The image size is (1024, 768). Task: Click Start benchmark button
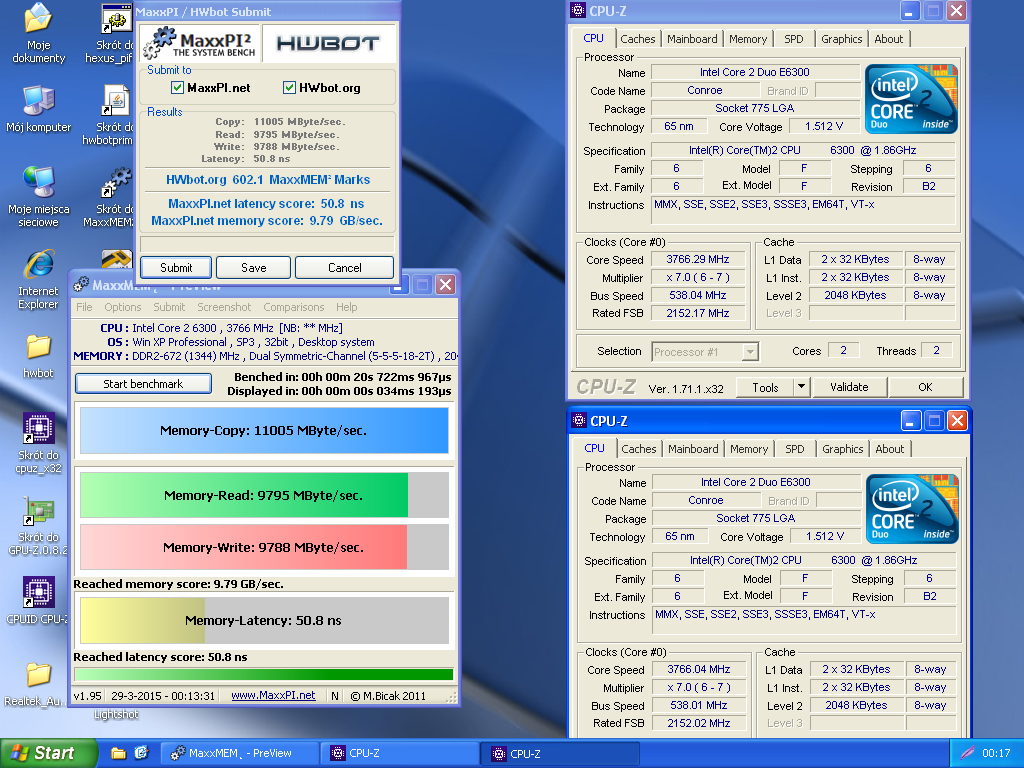pos(143,384)
